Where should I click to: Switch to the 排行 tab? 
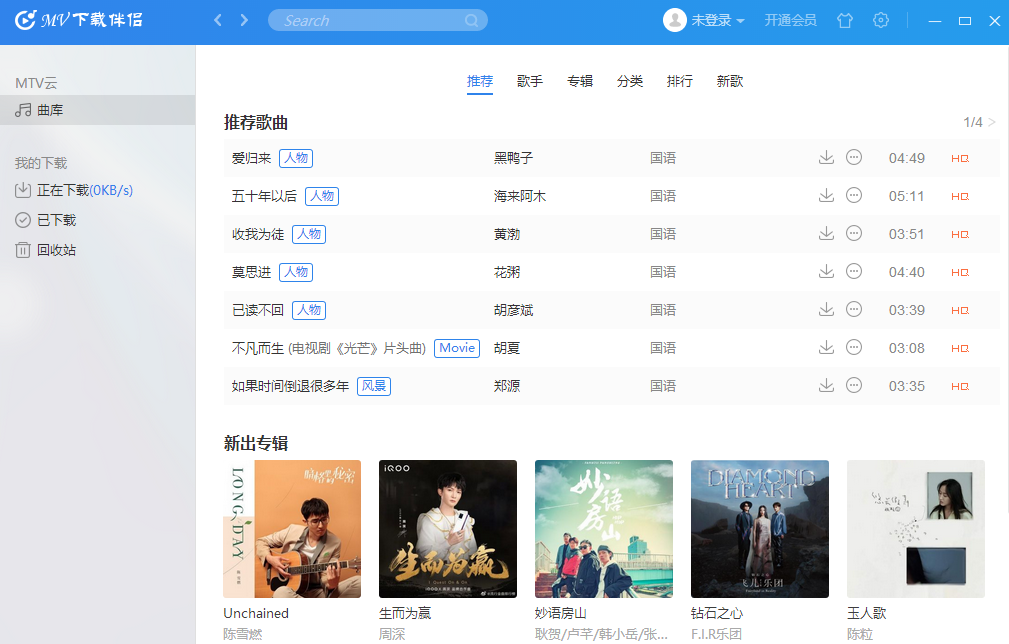pos(680,81)
